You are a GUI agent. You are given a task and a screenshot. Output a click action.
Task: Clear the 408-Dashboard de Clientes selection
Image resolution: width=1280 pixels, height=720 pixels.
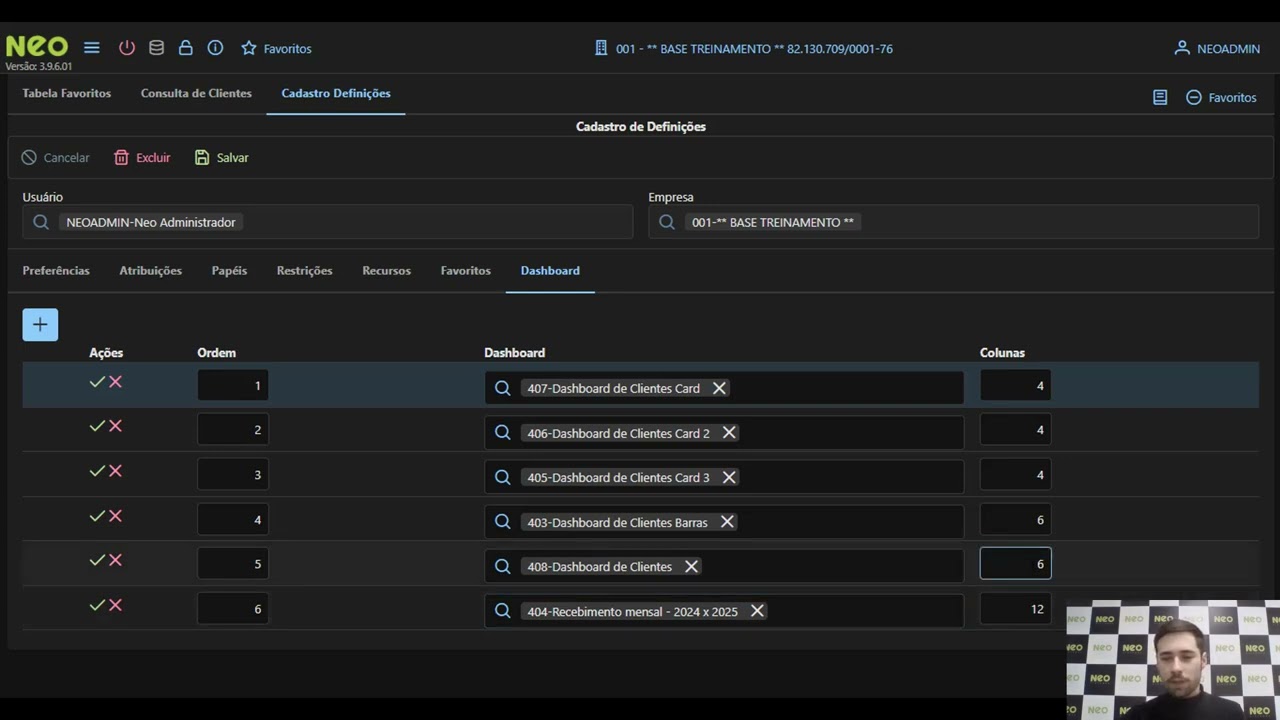(x=691, y=566)
